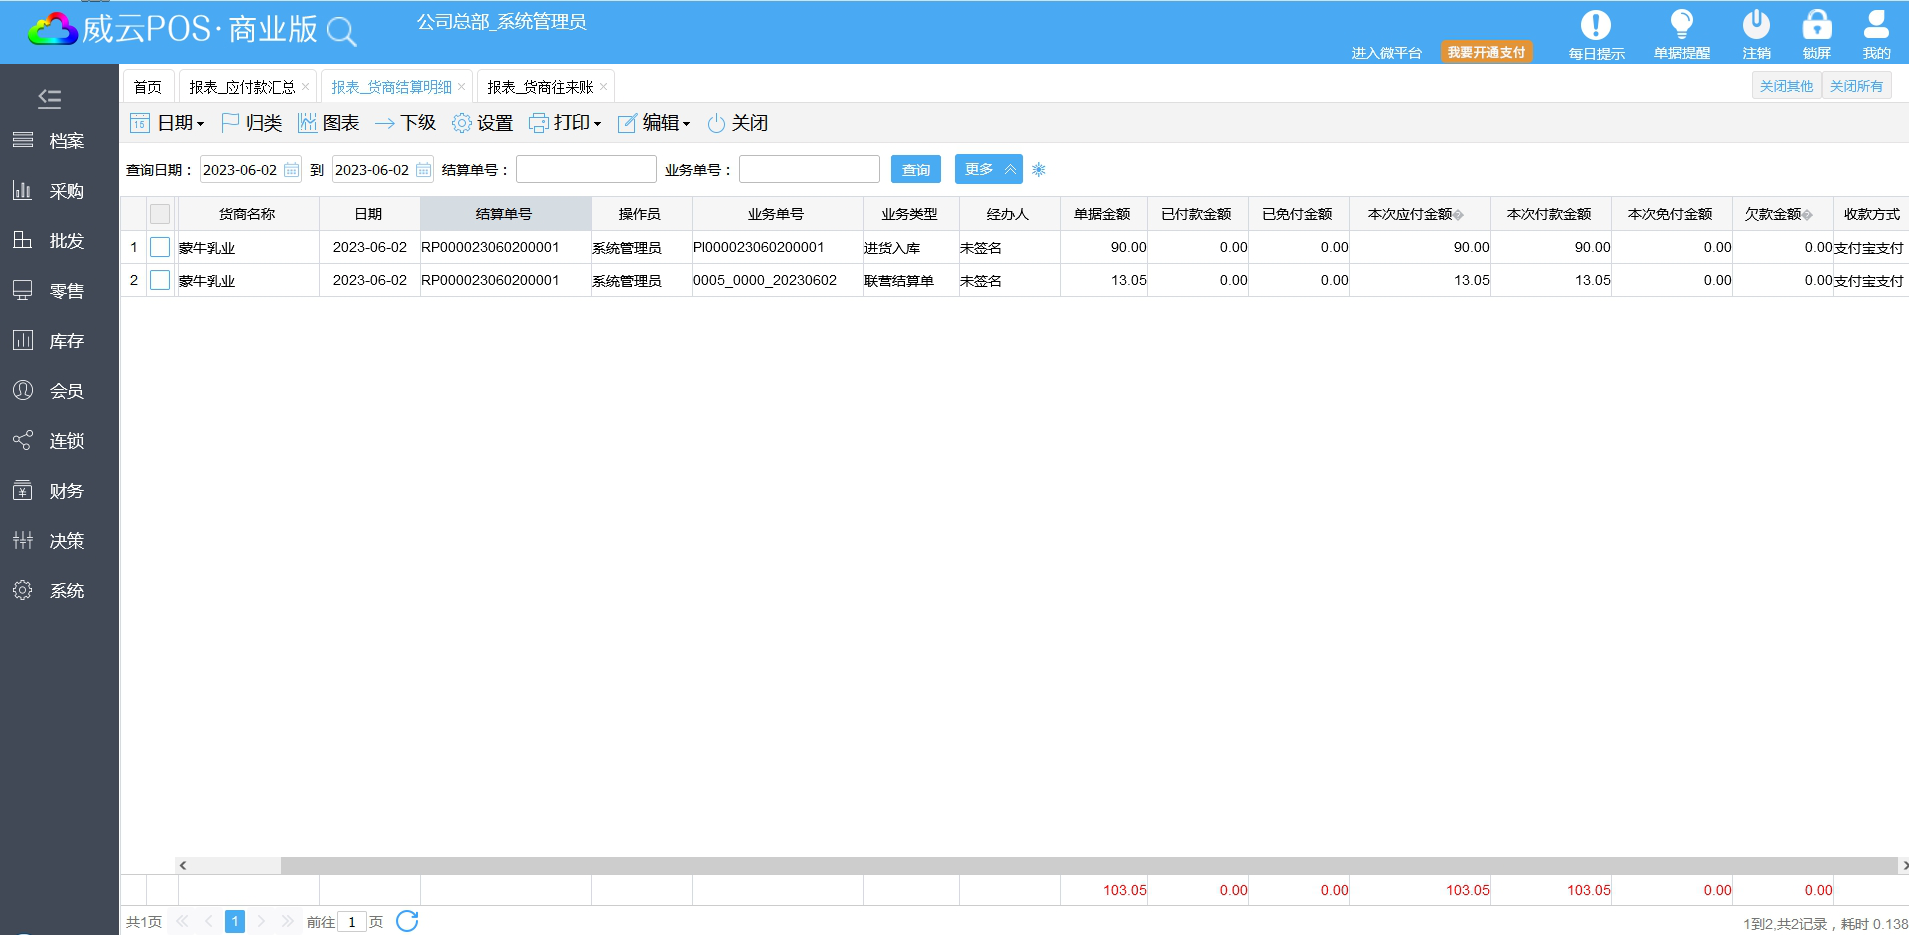Open the 决策 sidebar section
Viewport: 1909px width, 935px height.
pos(49,541)
